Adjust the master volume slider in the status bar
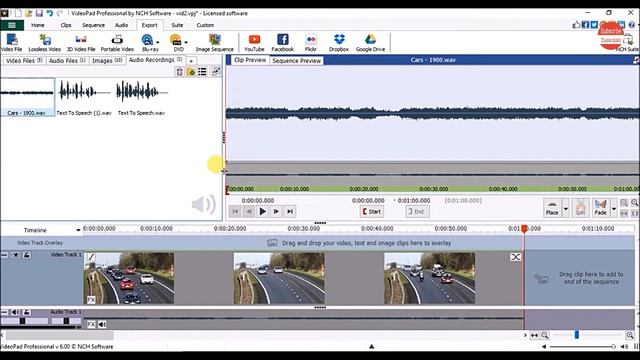 pos(582,347)
